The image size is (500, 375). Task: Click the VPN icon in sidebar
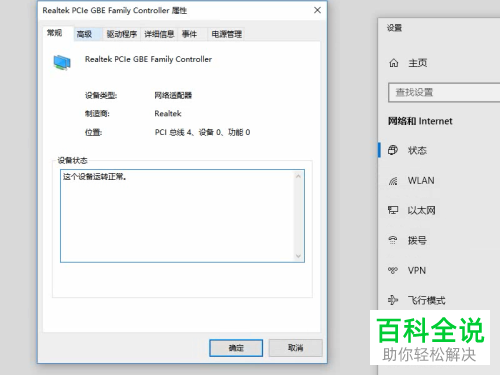coord(393,270)
